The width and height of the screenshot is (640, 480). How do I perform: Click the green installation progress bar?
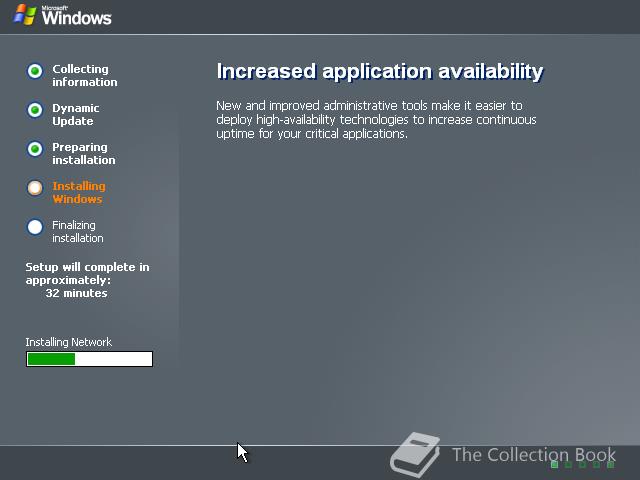pyautogui.click(x=89, y=359)
